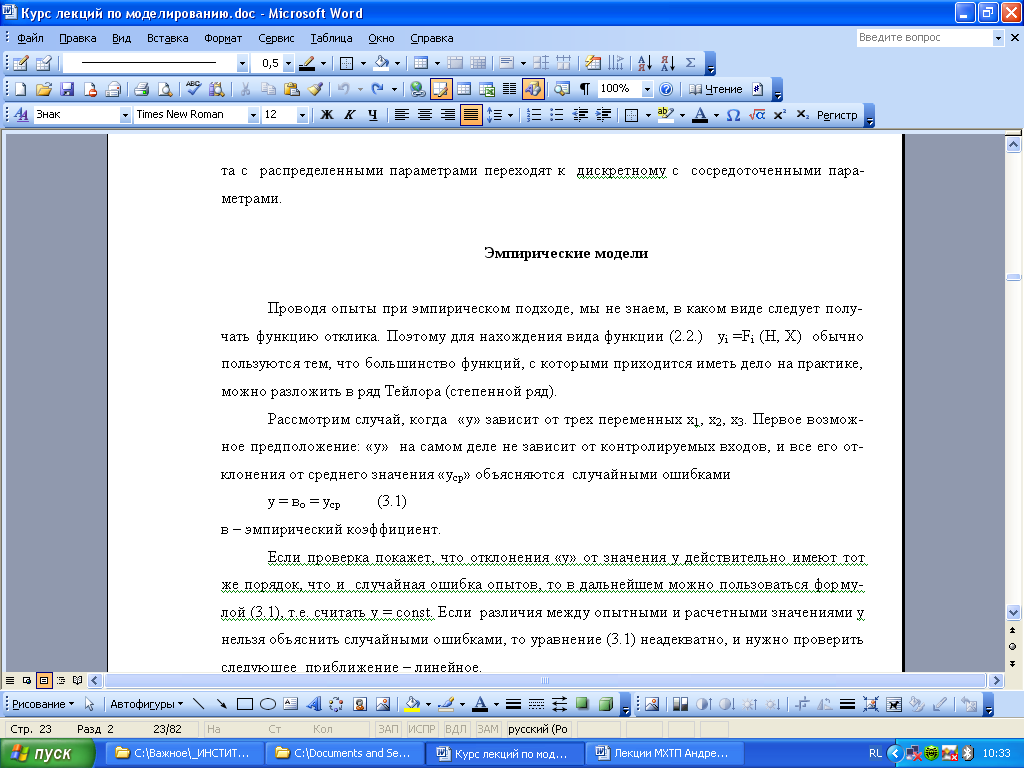Image resolution: width=1024 pixels, height=768 pixels.
Task: Open the Правка menu
Action: 78,38
